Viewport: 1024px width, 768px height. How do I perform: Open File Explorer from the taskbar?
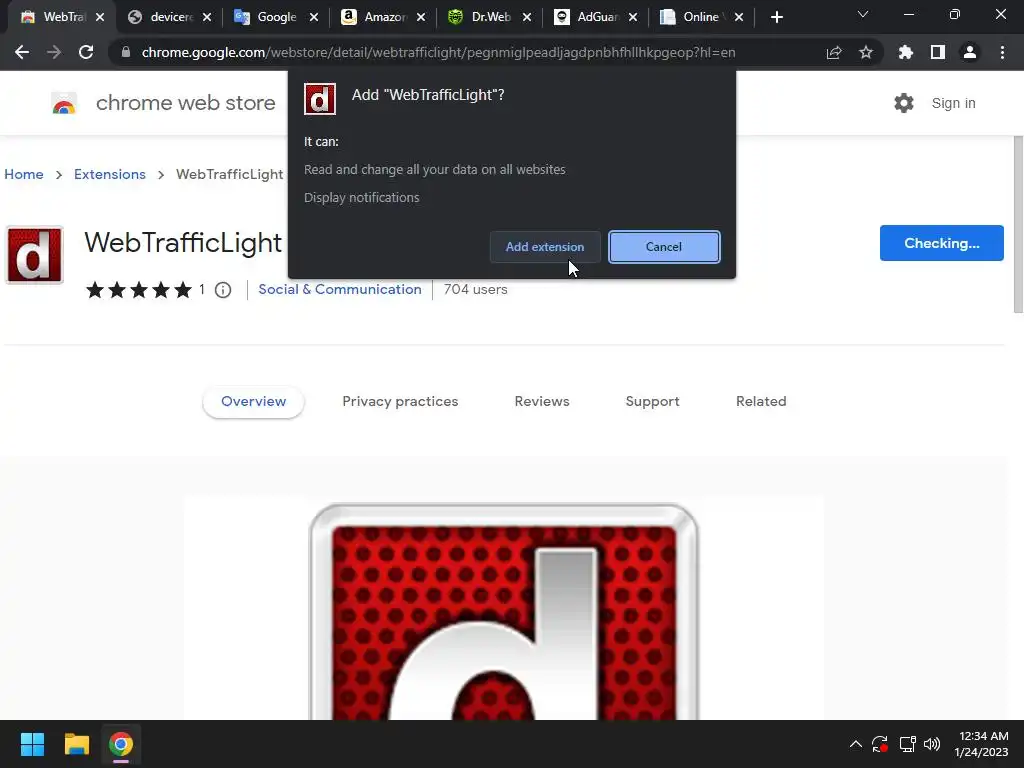[76, 744]
